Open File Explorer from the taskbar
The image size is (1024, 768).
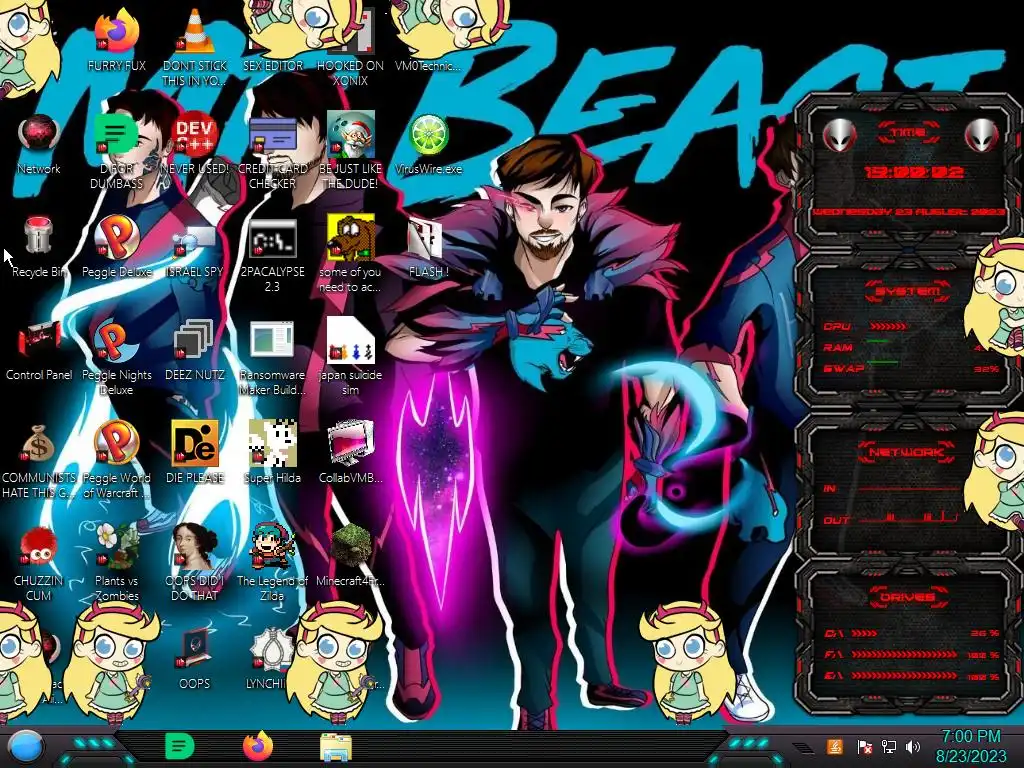(x=336, y=748)
